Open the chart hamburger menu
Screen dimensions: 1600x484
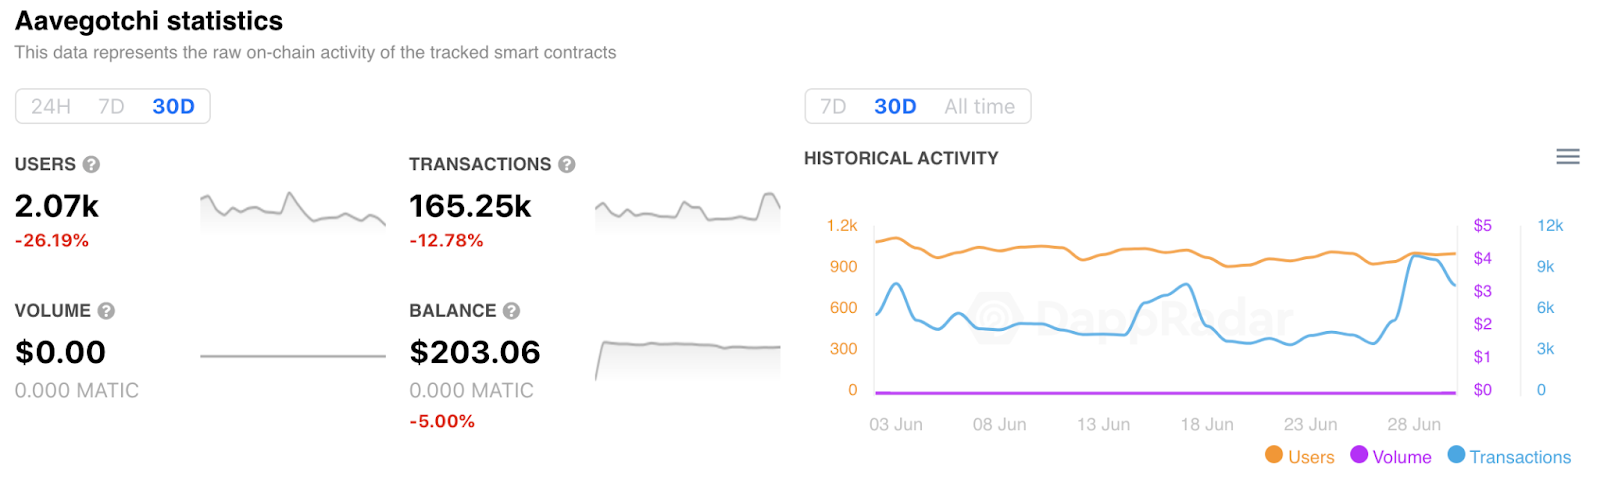pyautogui.click(x=1568, y=157)
